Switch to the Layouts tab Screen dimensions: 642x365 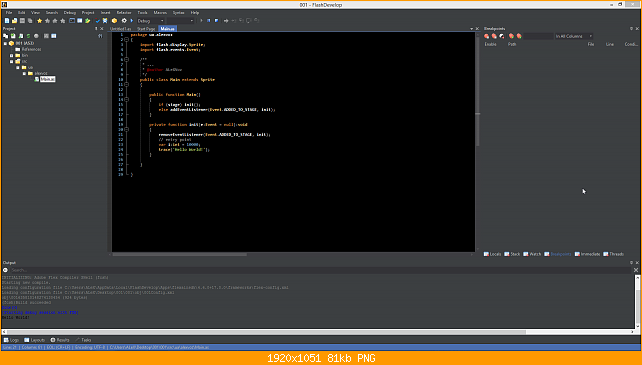click(35, 340)
